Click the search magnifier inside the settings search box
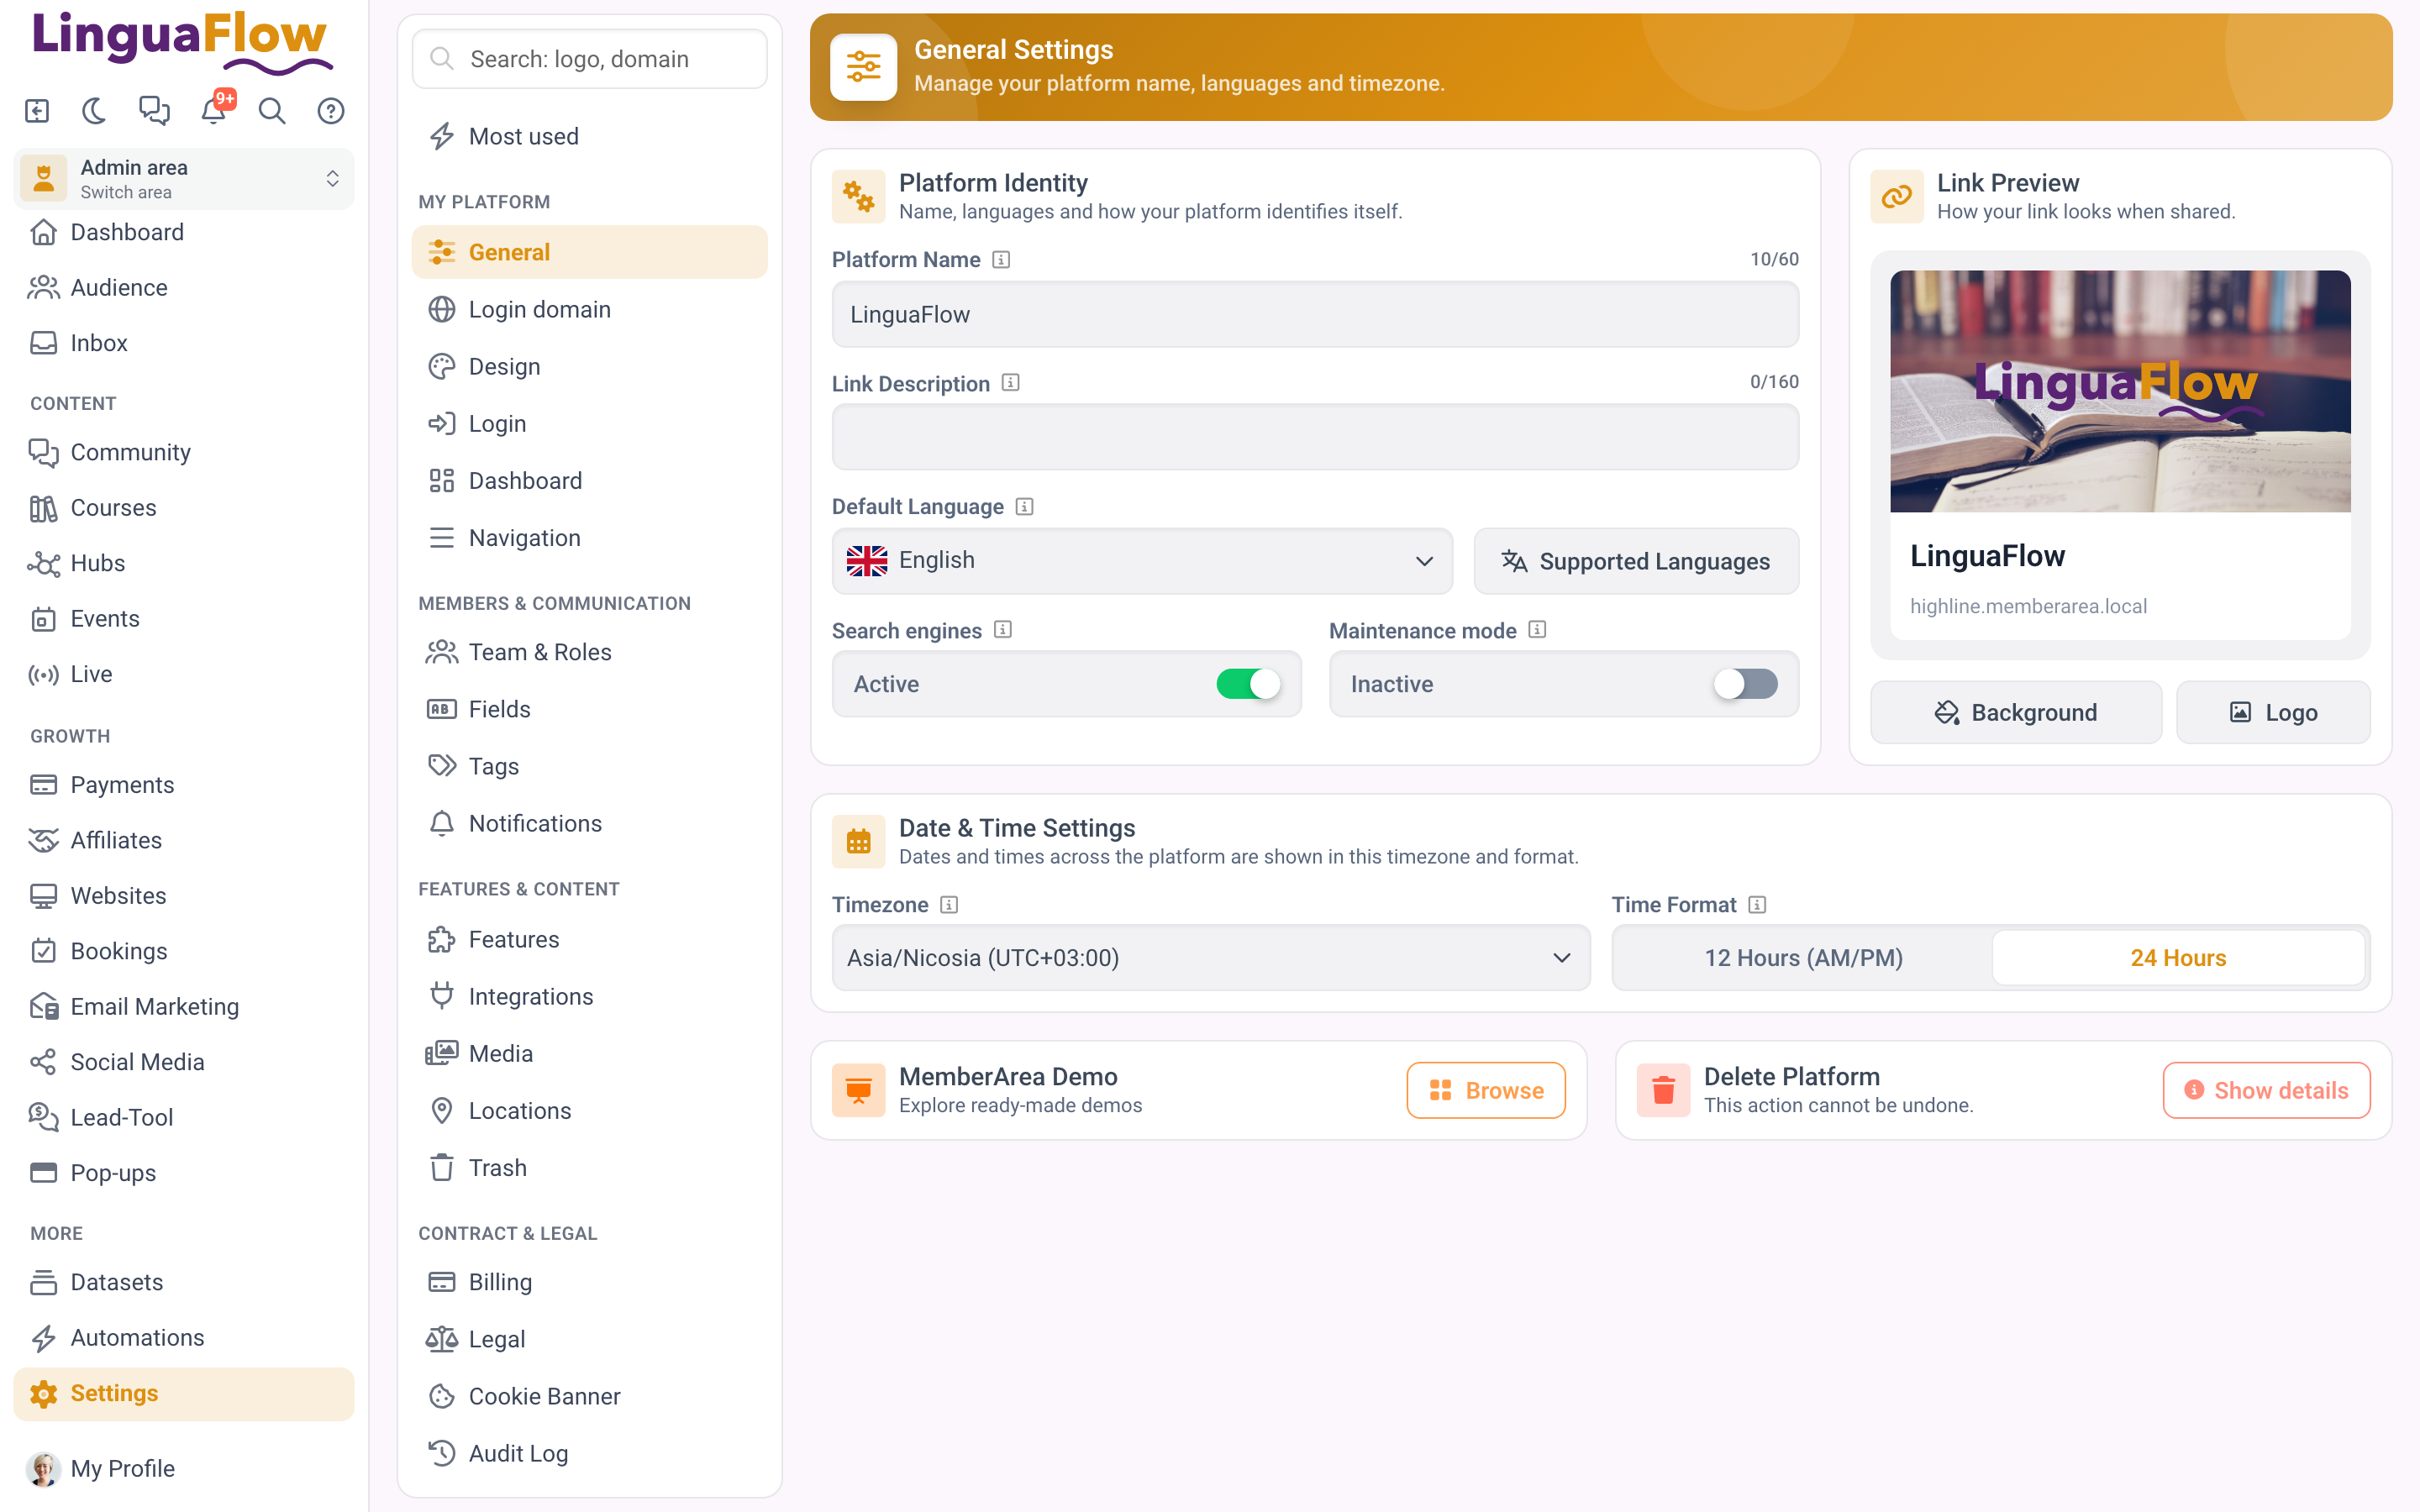 pos(442,59)
